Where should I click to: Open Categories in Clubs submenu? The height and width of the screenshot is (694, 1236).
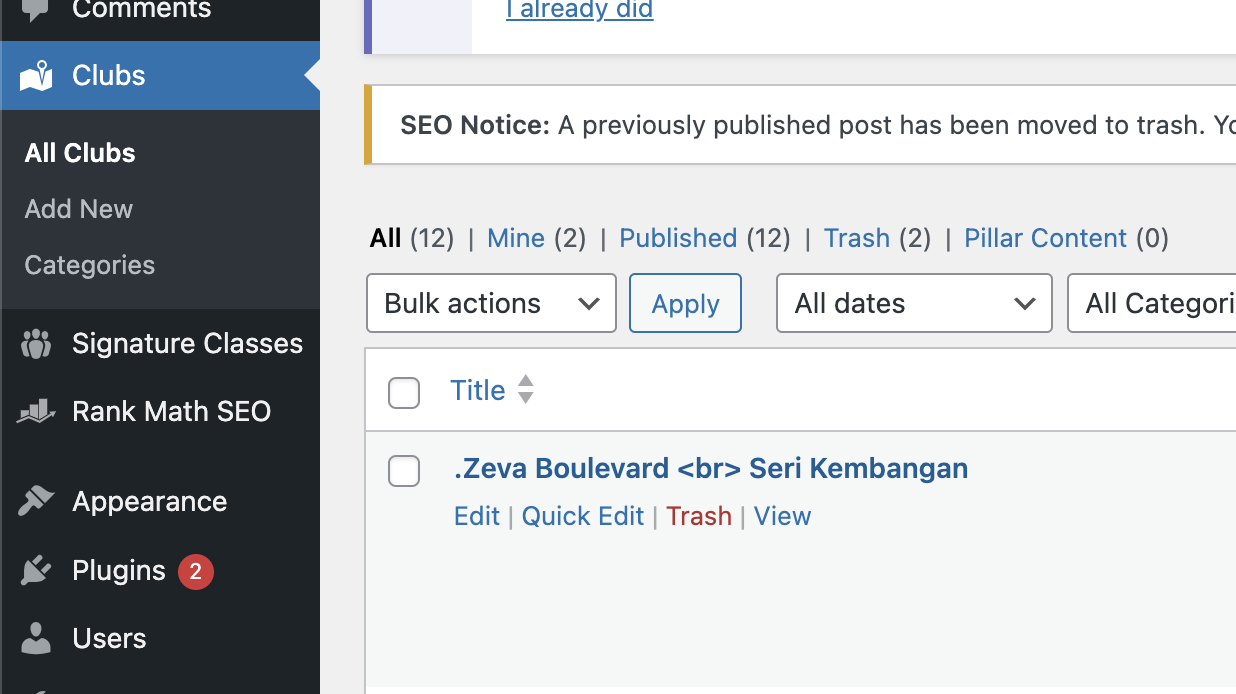tap(90, 265)
